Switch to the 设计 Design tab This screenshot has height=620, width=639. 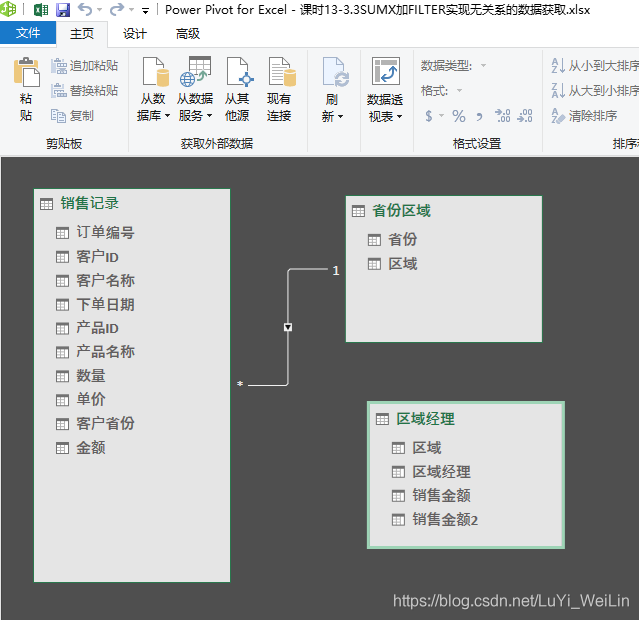point(135,34)
